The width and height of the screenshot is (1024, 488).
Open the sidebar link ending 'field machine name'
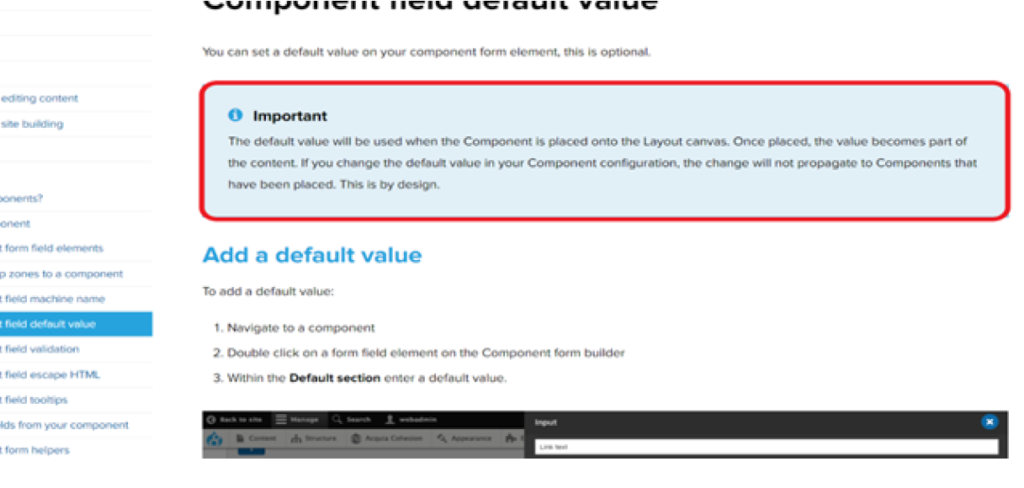[x=52, y=299]
